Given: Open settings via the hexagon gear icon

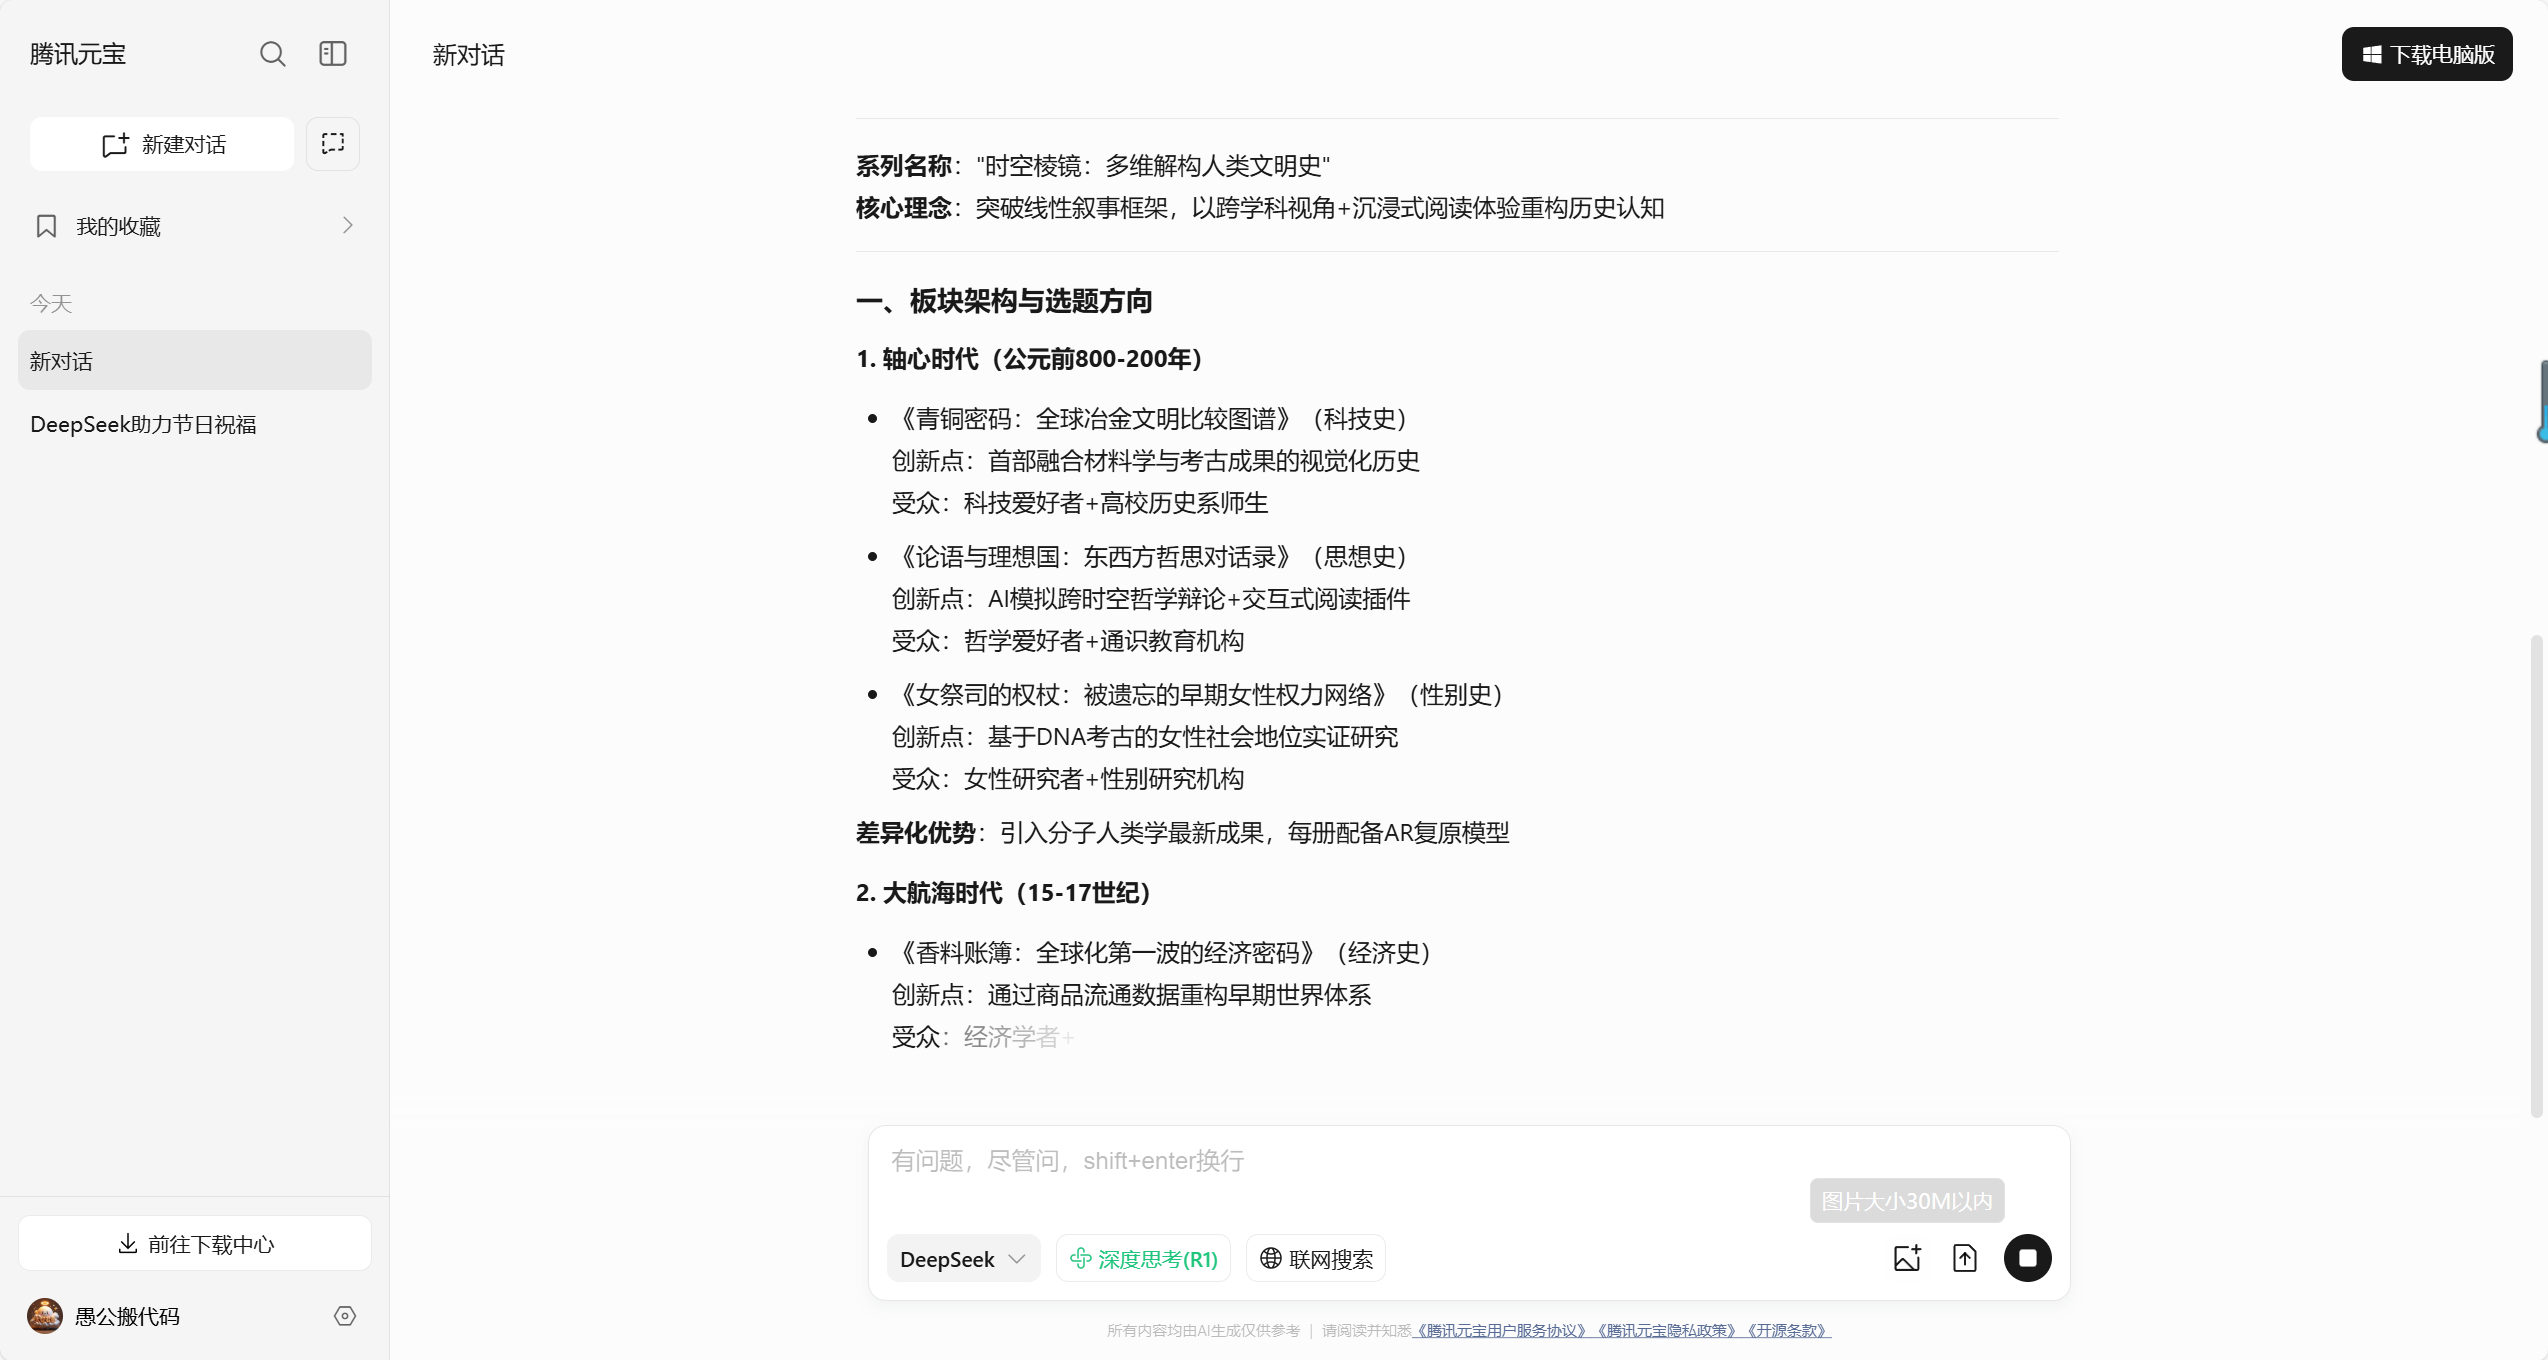Looking at the screenshot, I should point(345,1316).
